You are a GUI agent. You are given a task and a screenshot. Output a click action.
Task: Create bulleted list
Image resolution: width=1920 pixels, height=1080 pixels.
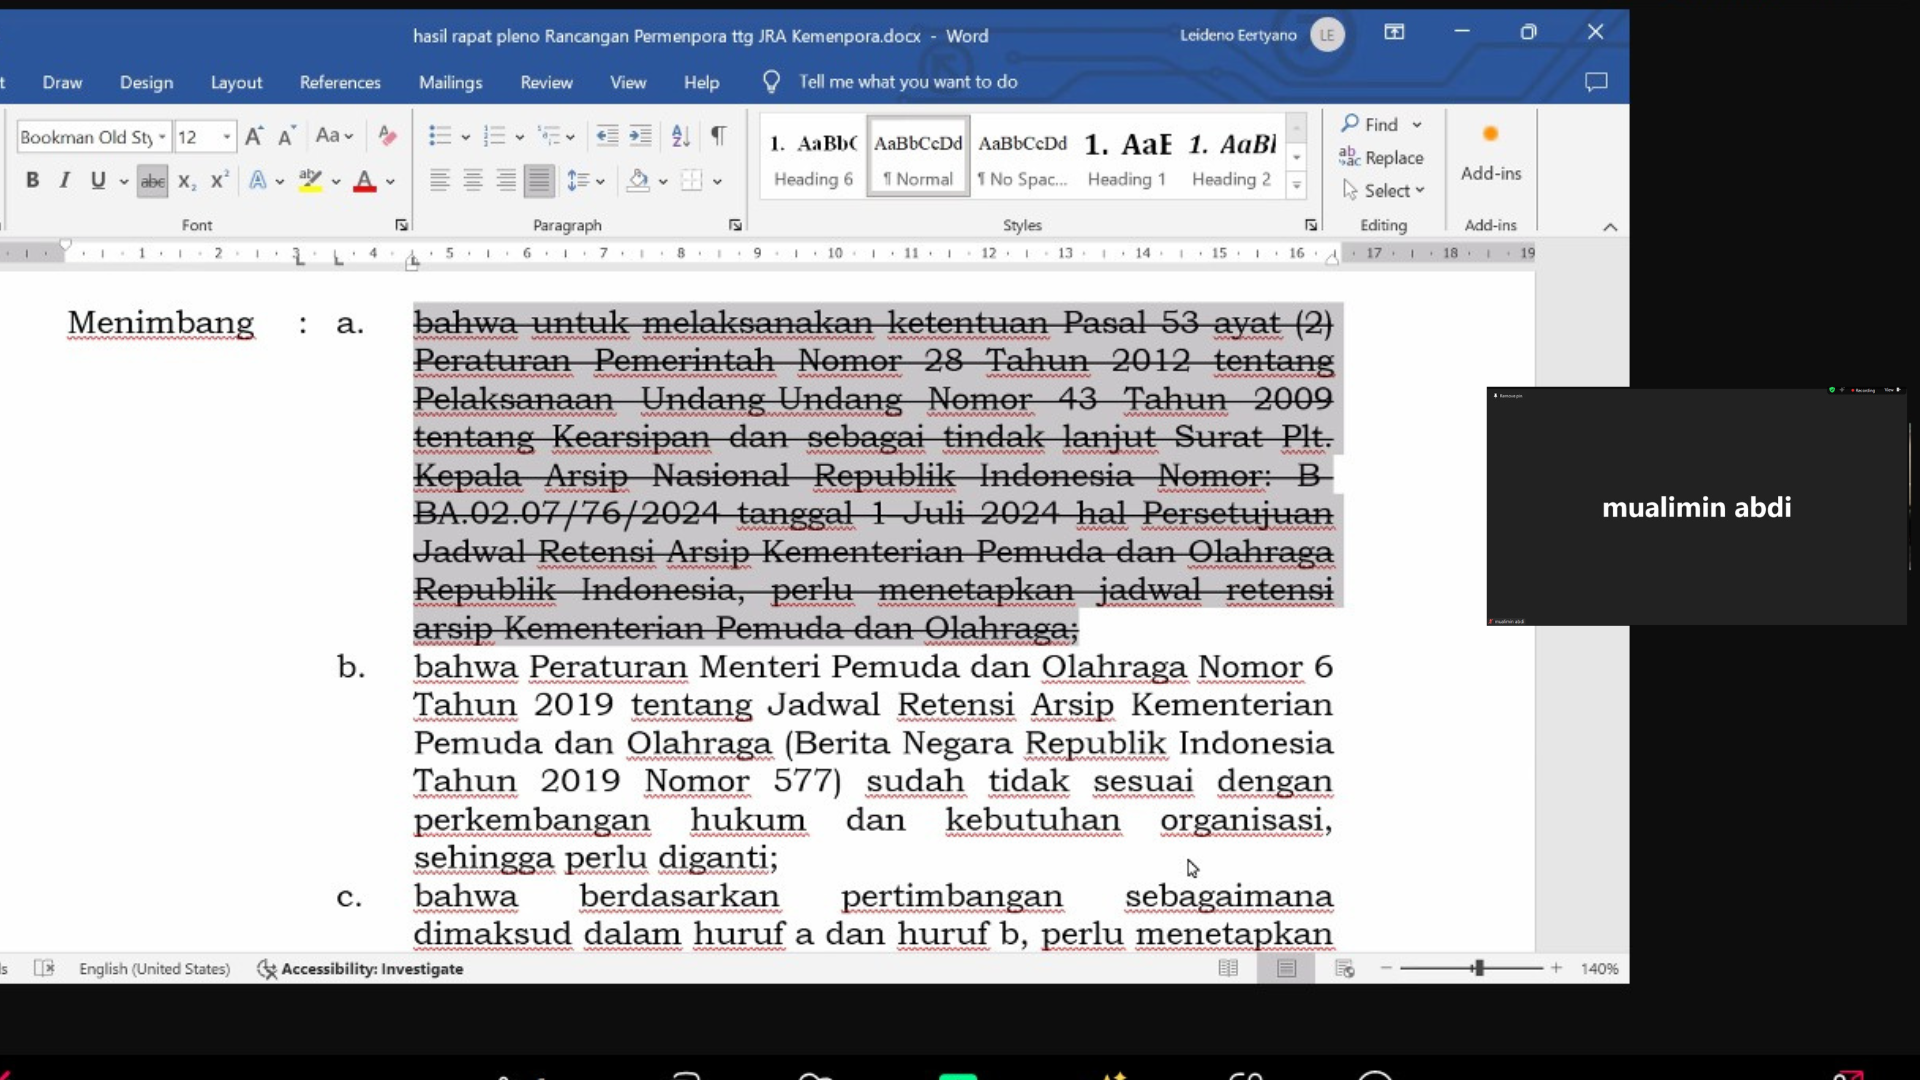pyautogui.click(x=439, y=136)
